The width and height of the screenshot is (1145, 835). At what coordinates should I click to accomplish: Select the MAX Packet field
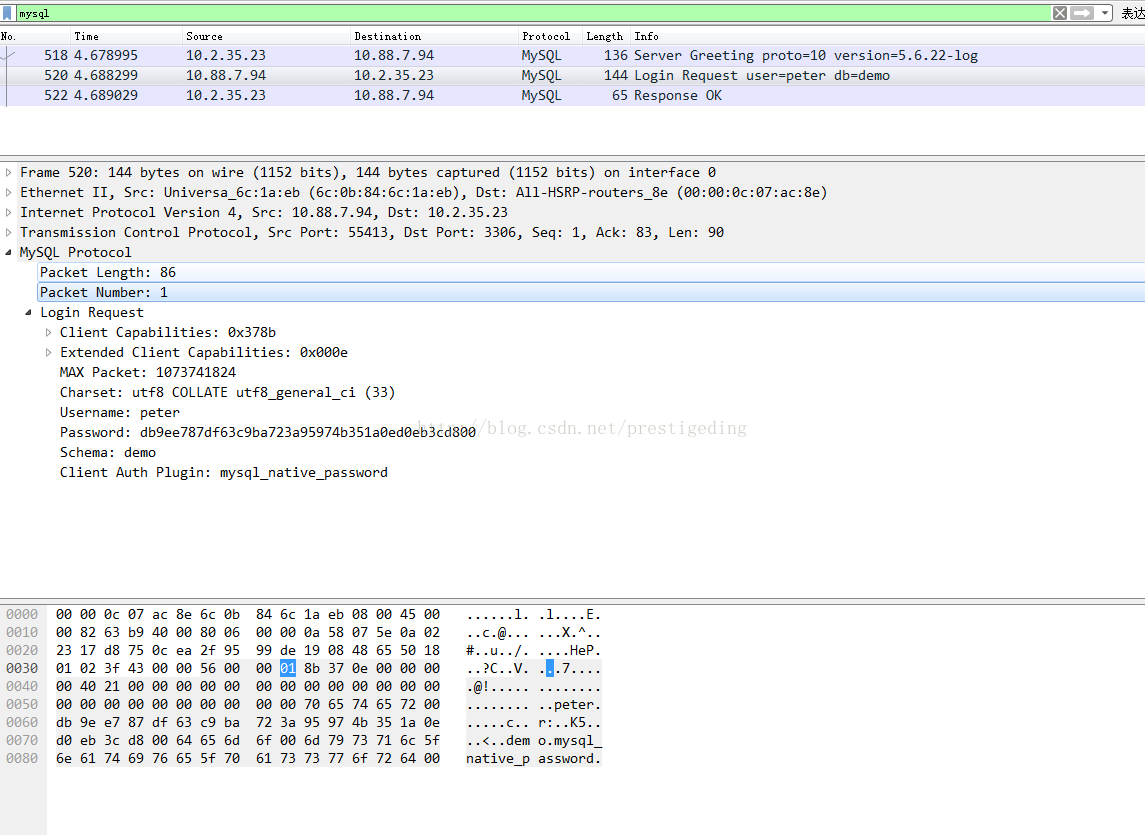pyautogui.click(x=148, y=373)
